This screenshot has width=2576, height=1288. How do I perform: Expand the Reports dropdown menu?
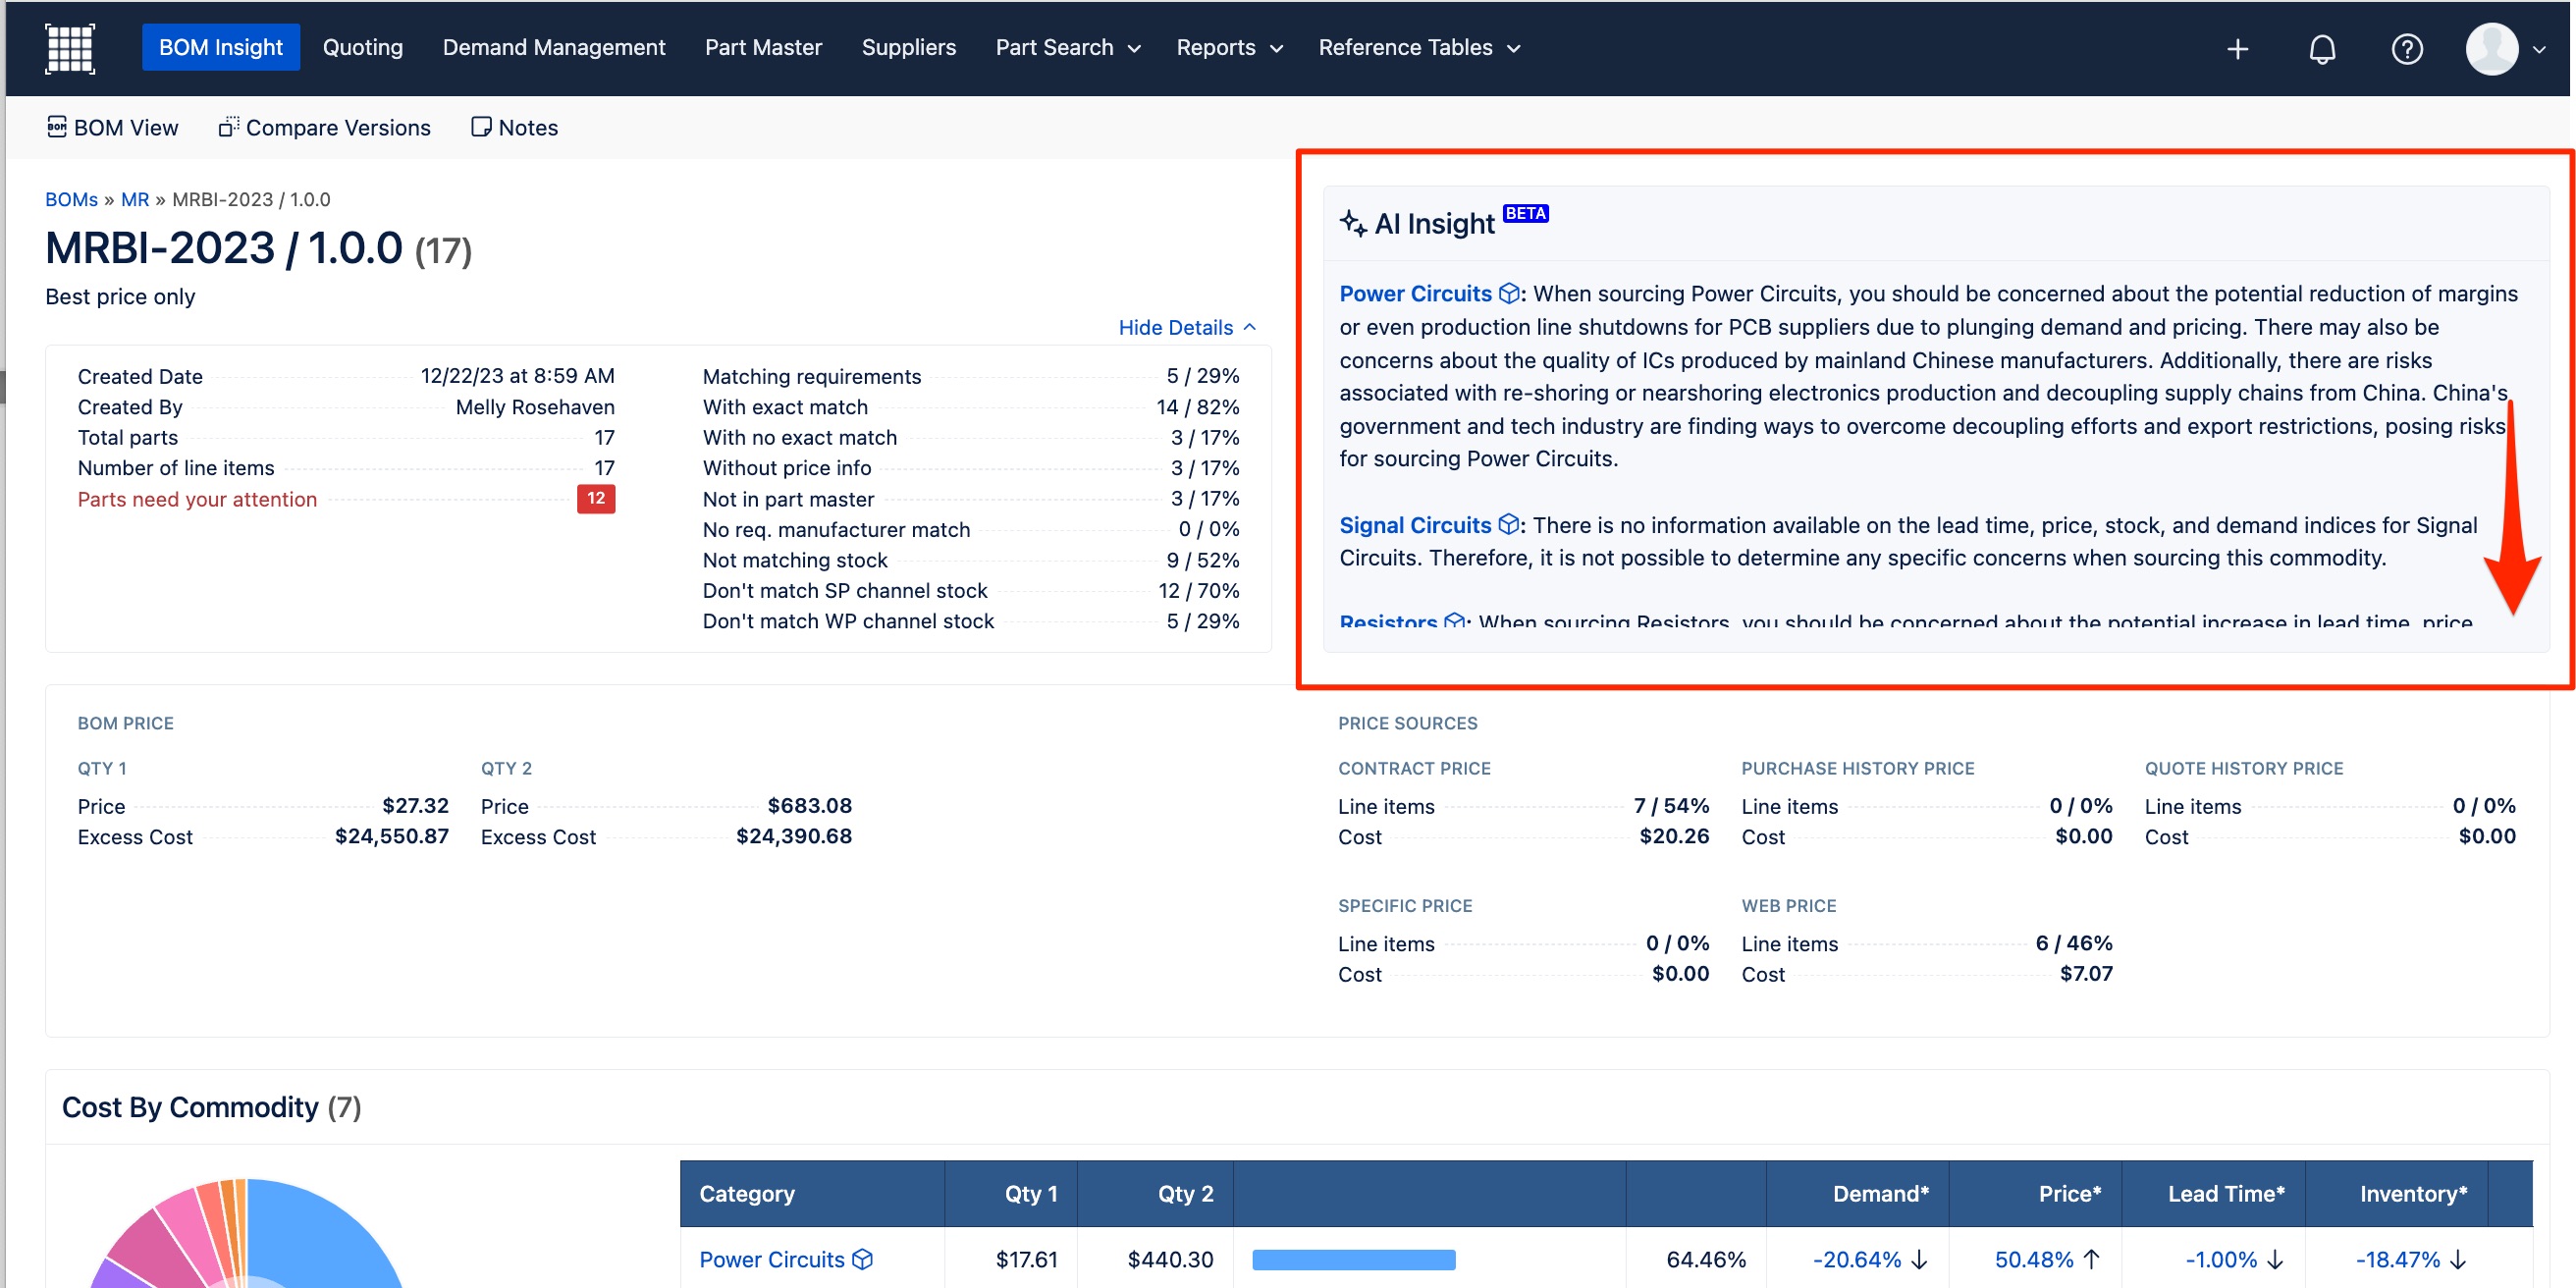1229,47
